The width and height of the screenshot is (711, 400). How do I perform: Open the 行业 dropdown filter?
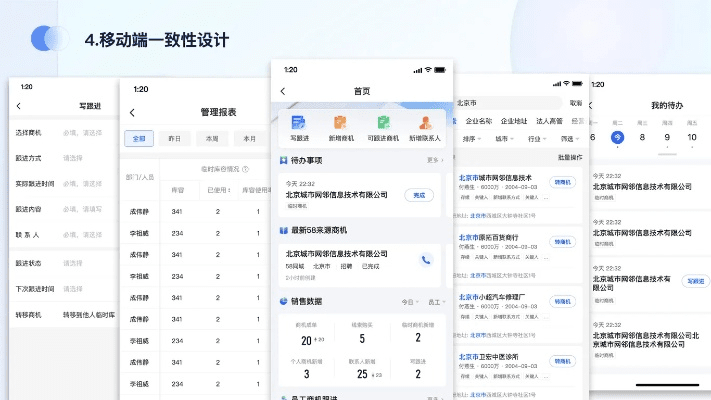537,139
